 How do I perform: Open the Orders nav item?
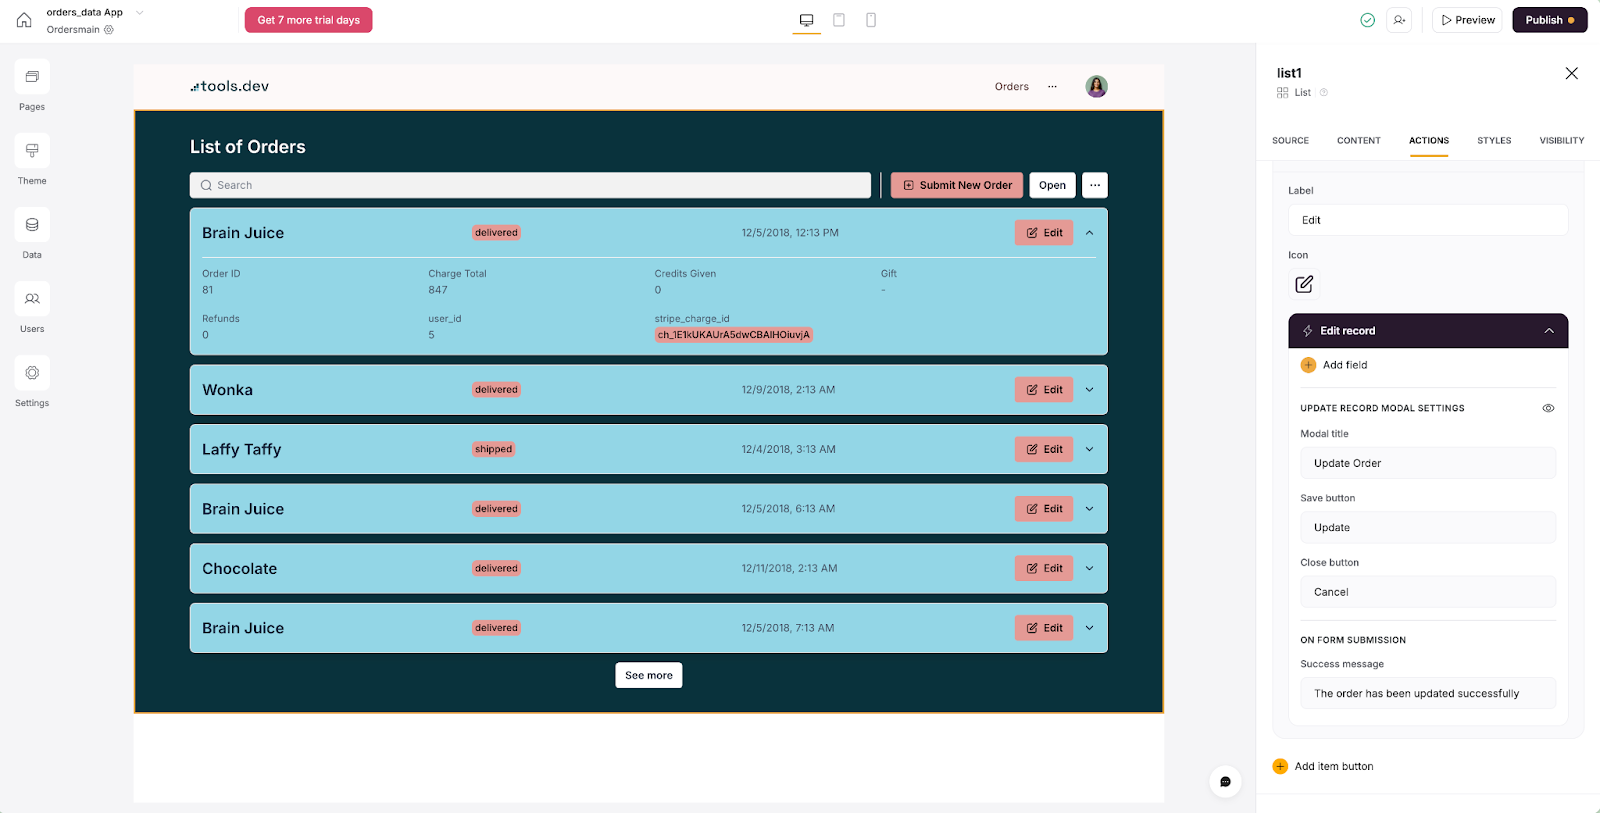(1012, 87)
